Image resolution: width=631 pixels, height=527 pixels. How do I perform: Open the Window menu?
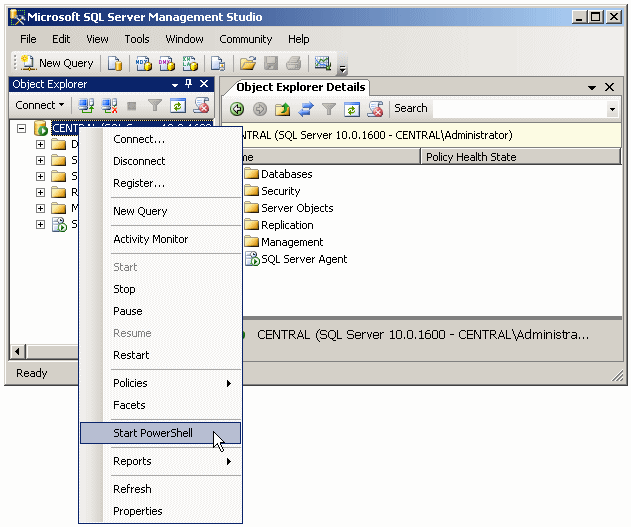184,39
